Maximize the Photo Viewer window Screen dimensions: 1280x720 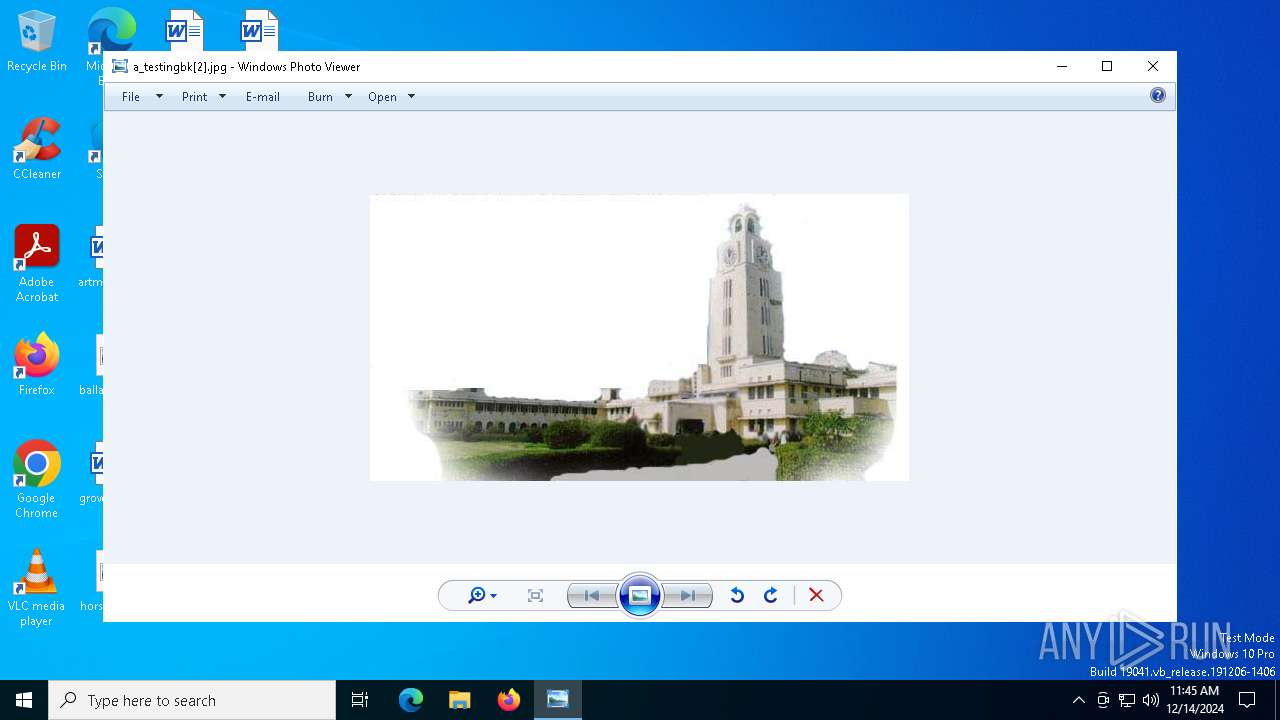tap(1107, 66)
